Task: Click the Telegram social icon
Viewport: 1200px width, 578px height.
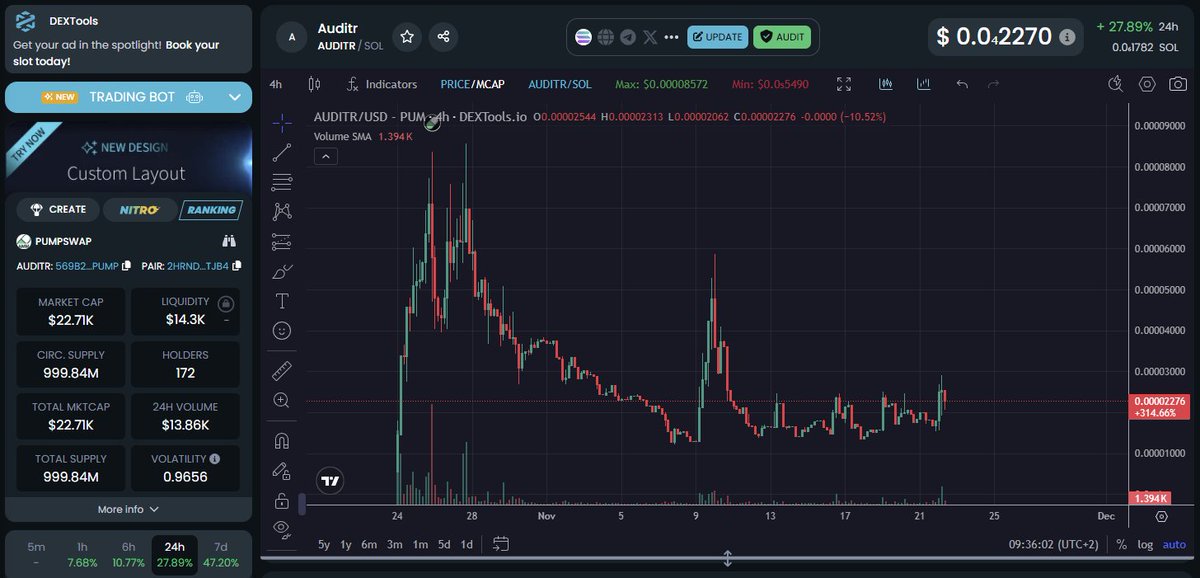Action: 628,37
